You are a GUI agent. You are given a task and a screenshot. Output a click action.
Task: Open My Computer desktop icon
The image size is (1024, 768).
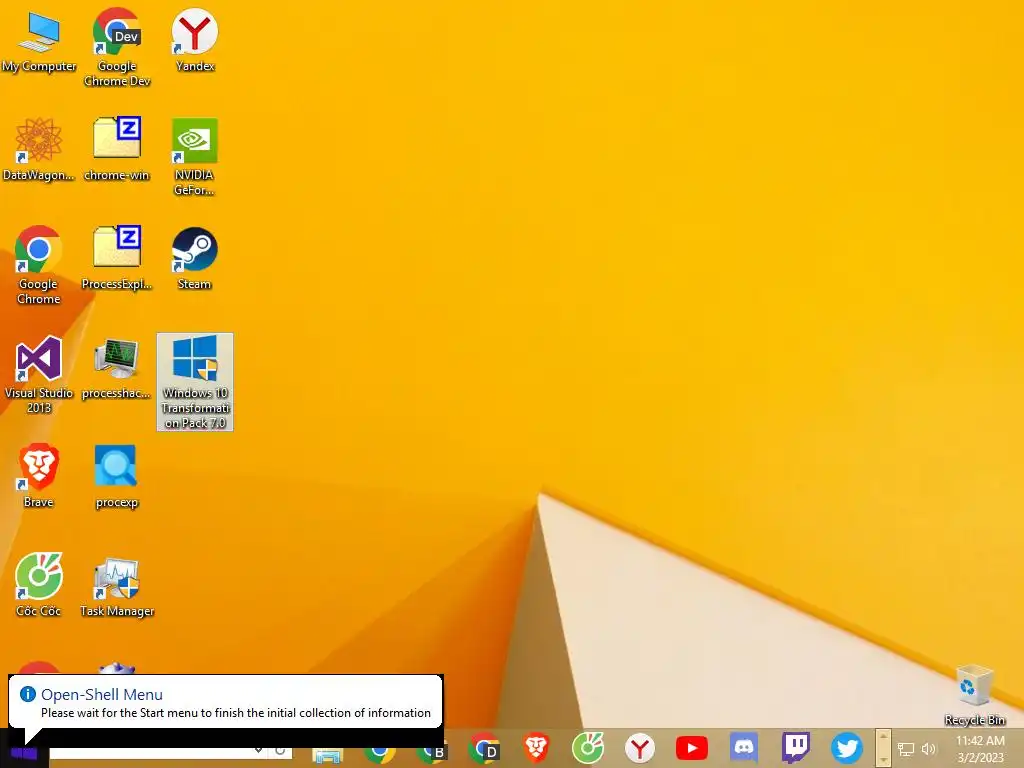pyautogui.click(x=39, y=43)
